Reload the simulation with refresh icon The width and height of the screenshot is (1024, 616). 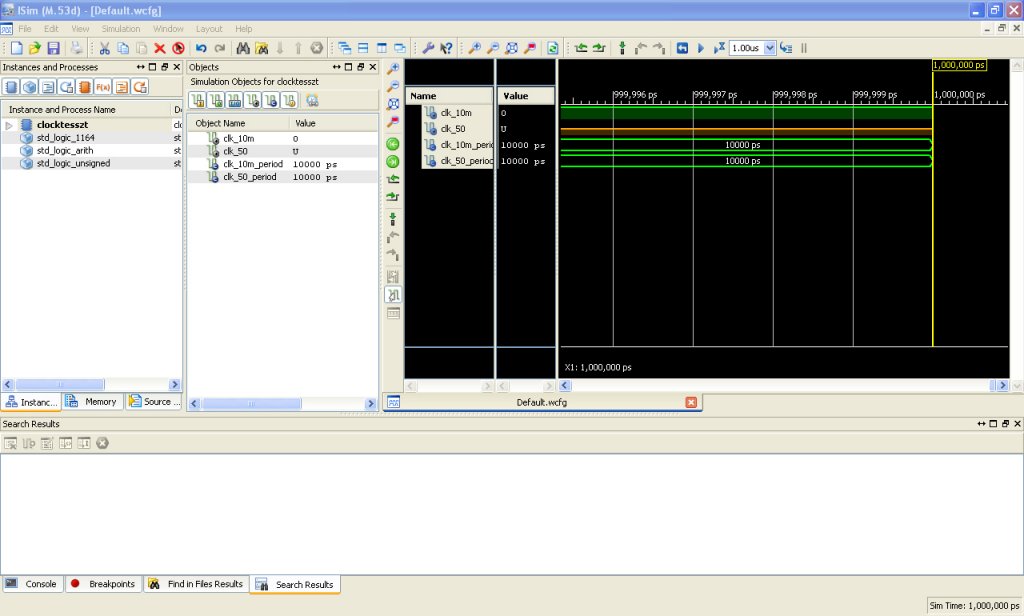pyautogui.click(x=552, y=48)
